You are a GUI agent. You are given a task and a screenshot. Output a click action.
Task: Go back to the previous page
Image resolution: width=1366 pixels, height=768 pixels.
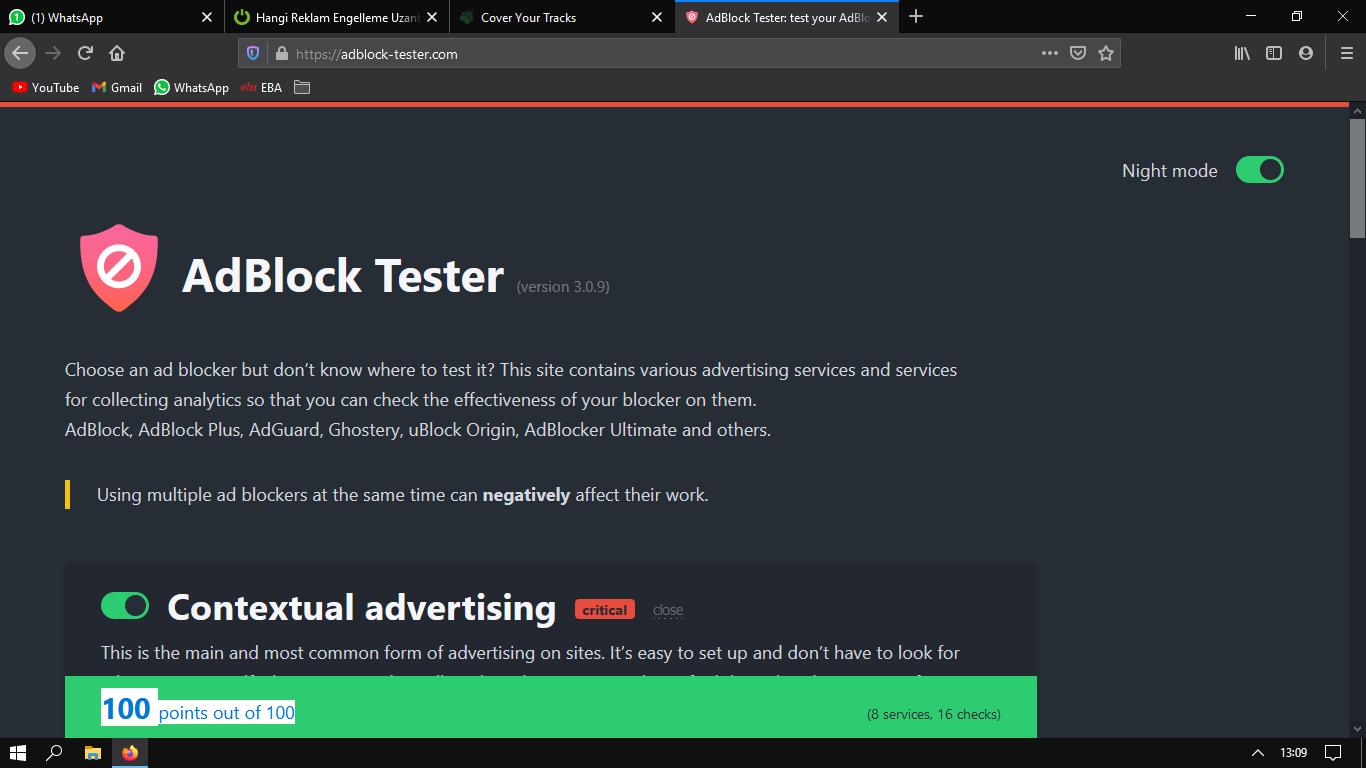click(20, 53)
